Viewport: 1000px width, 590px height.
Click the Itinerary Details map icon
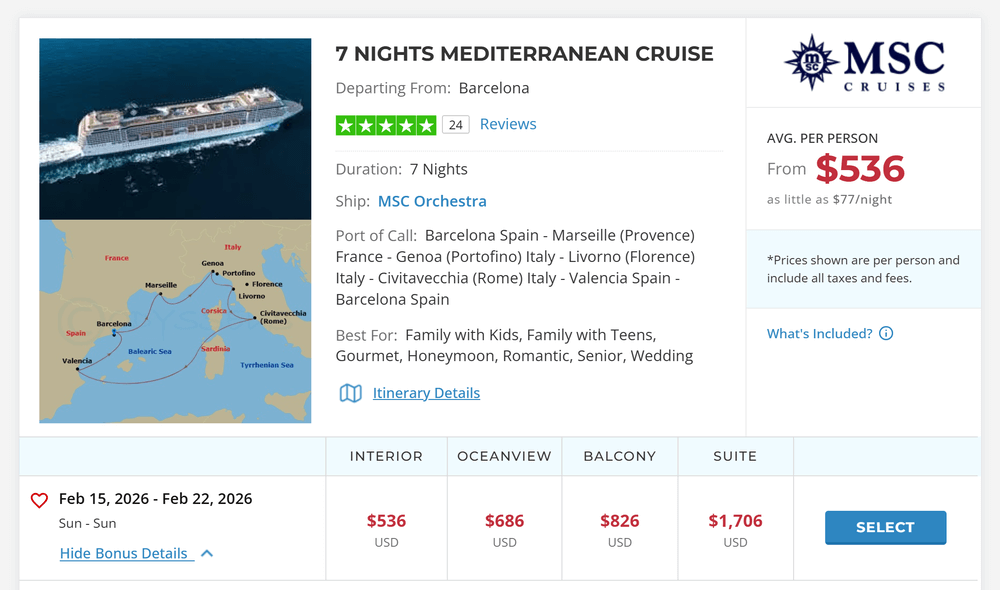pos(350,393)
